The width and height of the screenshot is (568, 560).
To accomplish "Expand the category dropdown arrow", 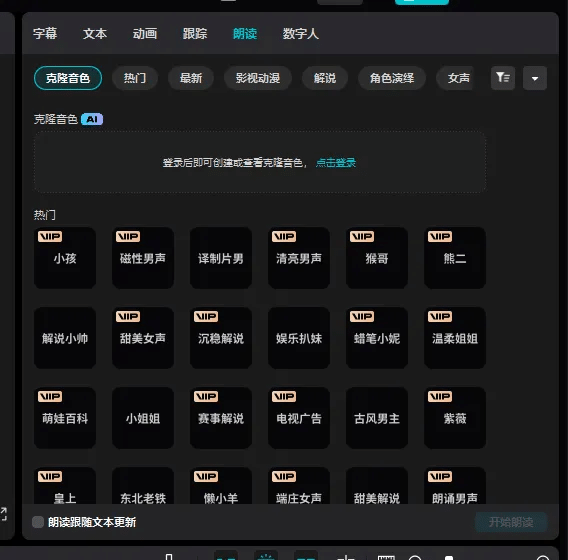I will [535, 78].
